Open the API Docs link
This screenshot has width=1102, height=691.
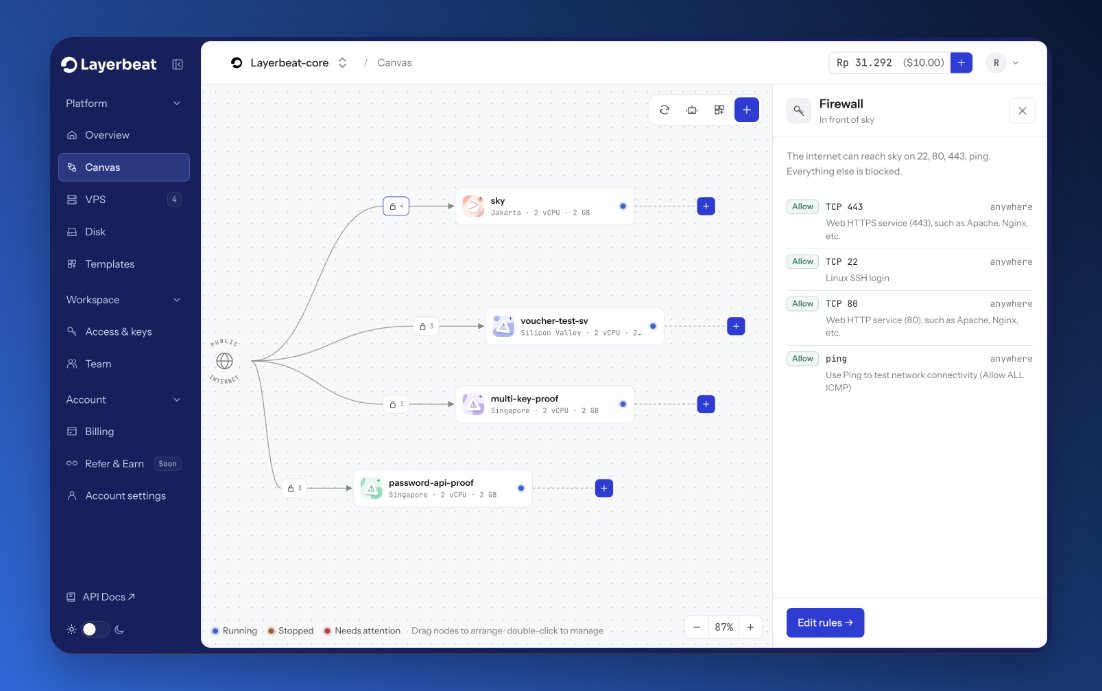(101, 597)
